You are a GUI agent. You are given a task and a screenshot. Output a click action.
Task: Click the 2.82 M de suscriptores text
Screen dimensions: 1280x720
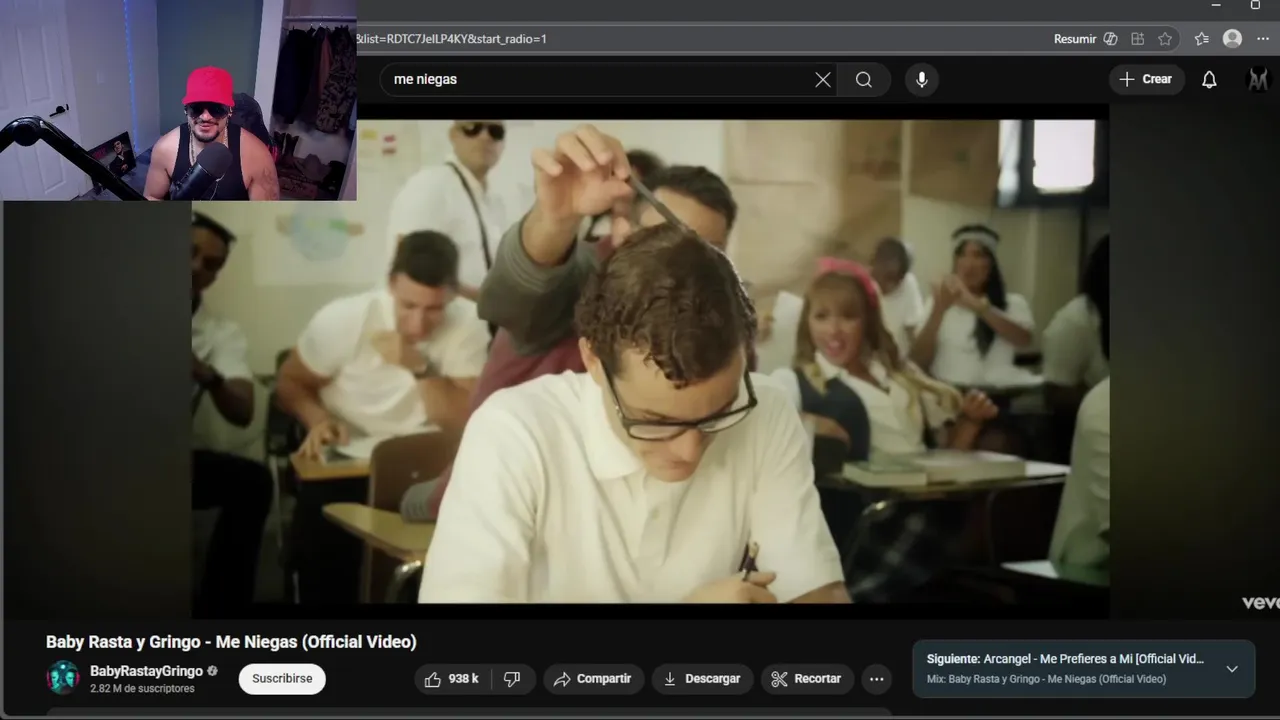tap(142, 689)
